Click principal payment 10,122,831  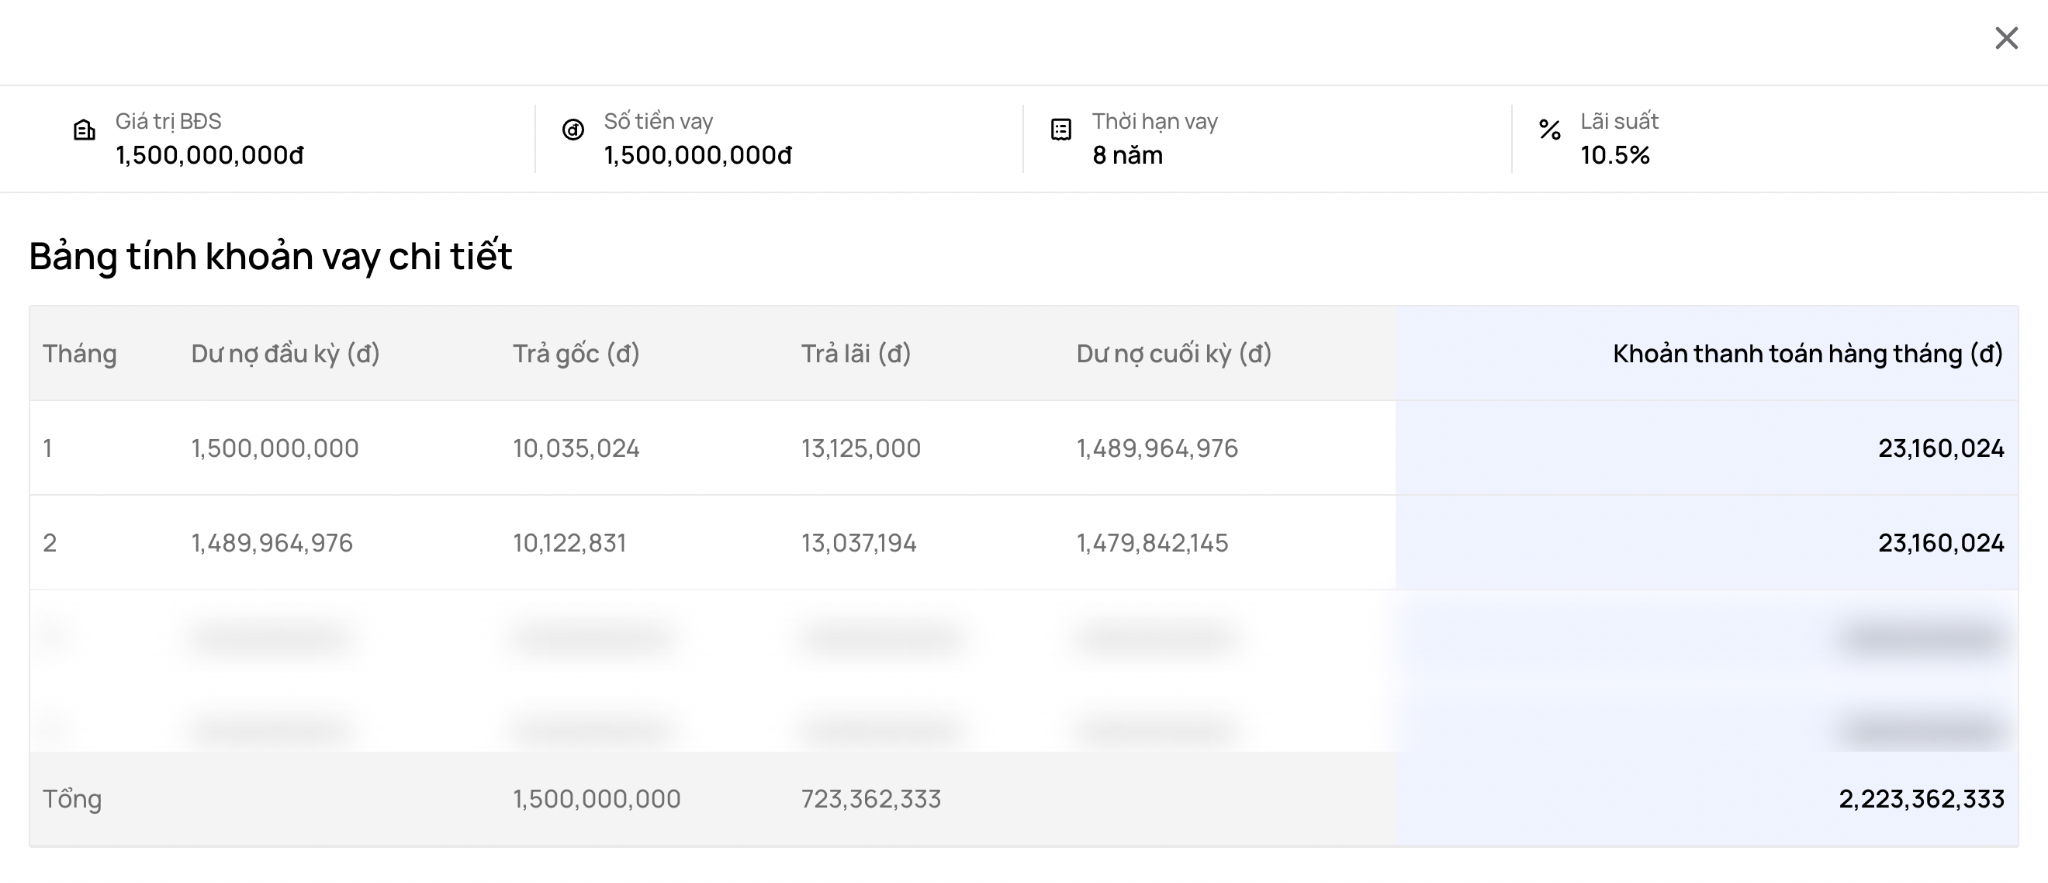click(570, 543)
